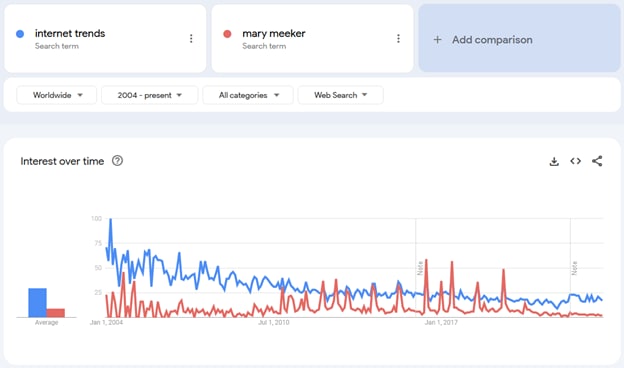Screen dimensions: 624x368
Task: Edit the internet trends search term
Action: click(70, 33)
